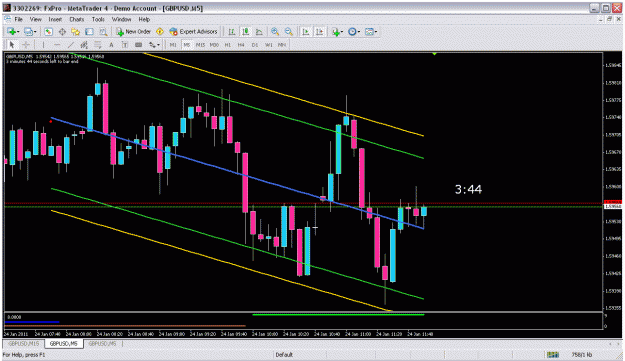The width and height of the screenshot is (625, 361).
Task: Select the horizontal line drawing tool
Action: tap(57, 45)
